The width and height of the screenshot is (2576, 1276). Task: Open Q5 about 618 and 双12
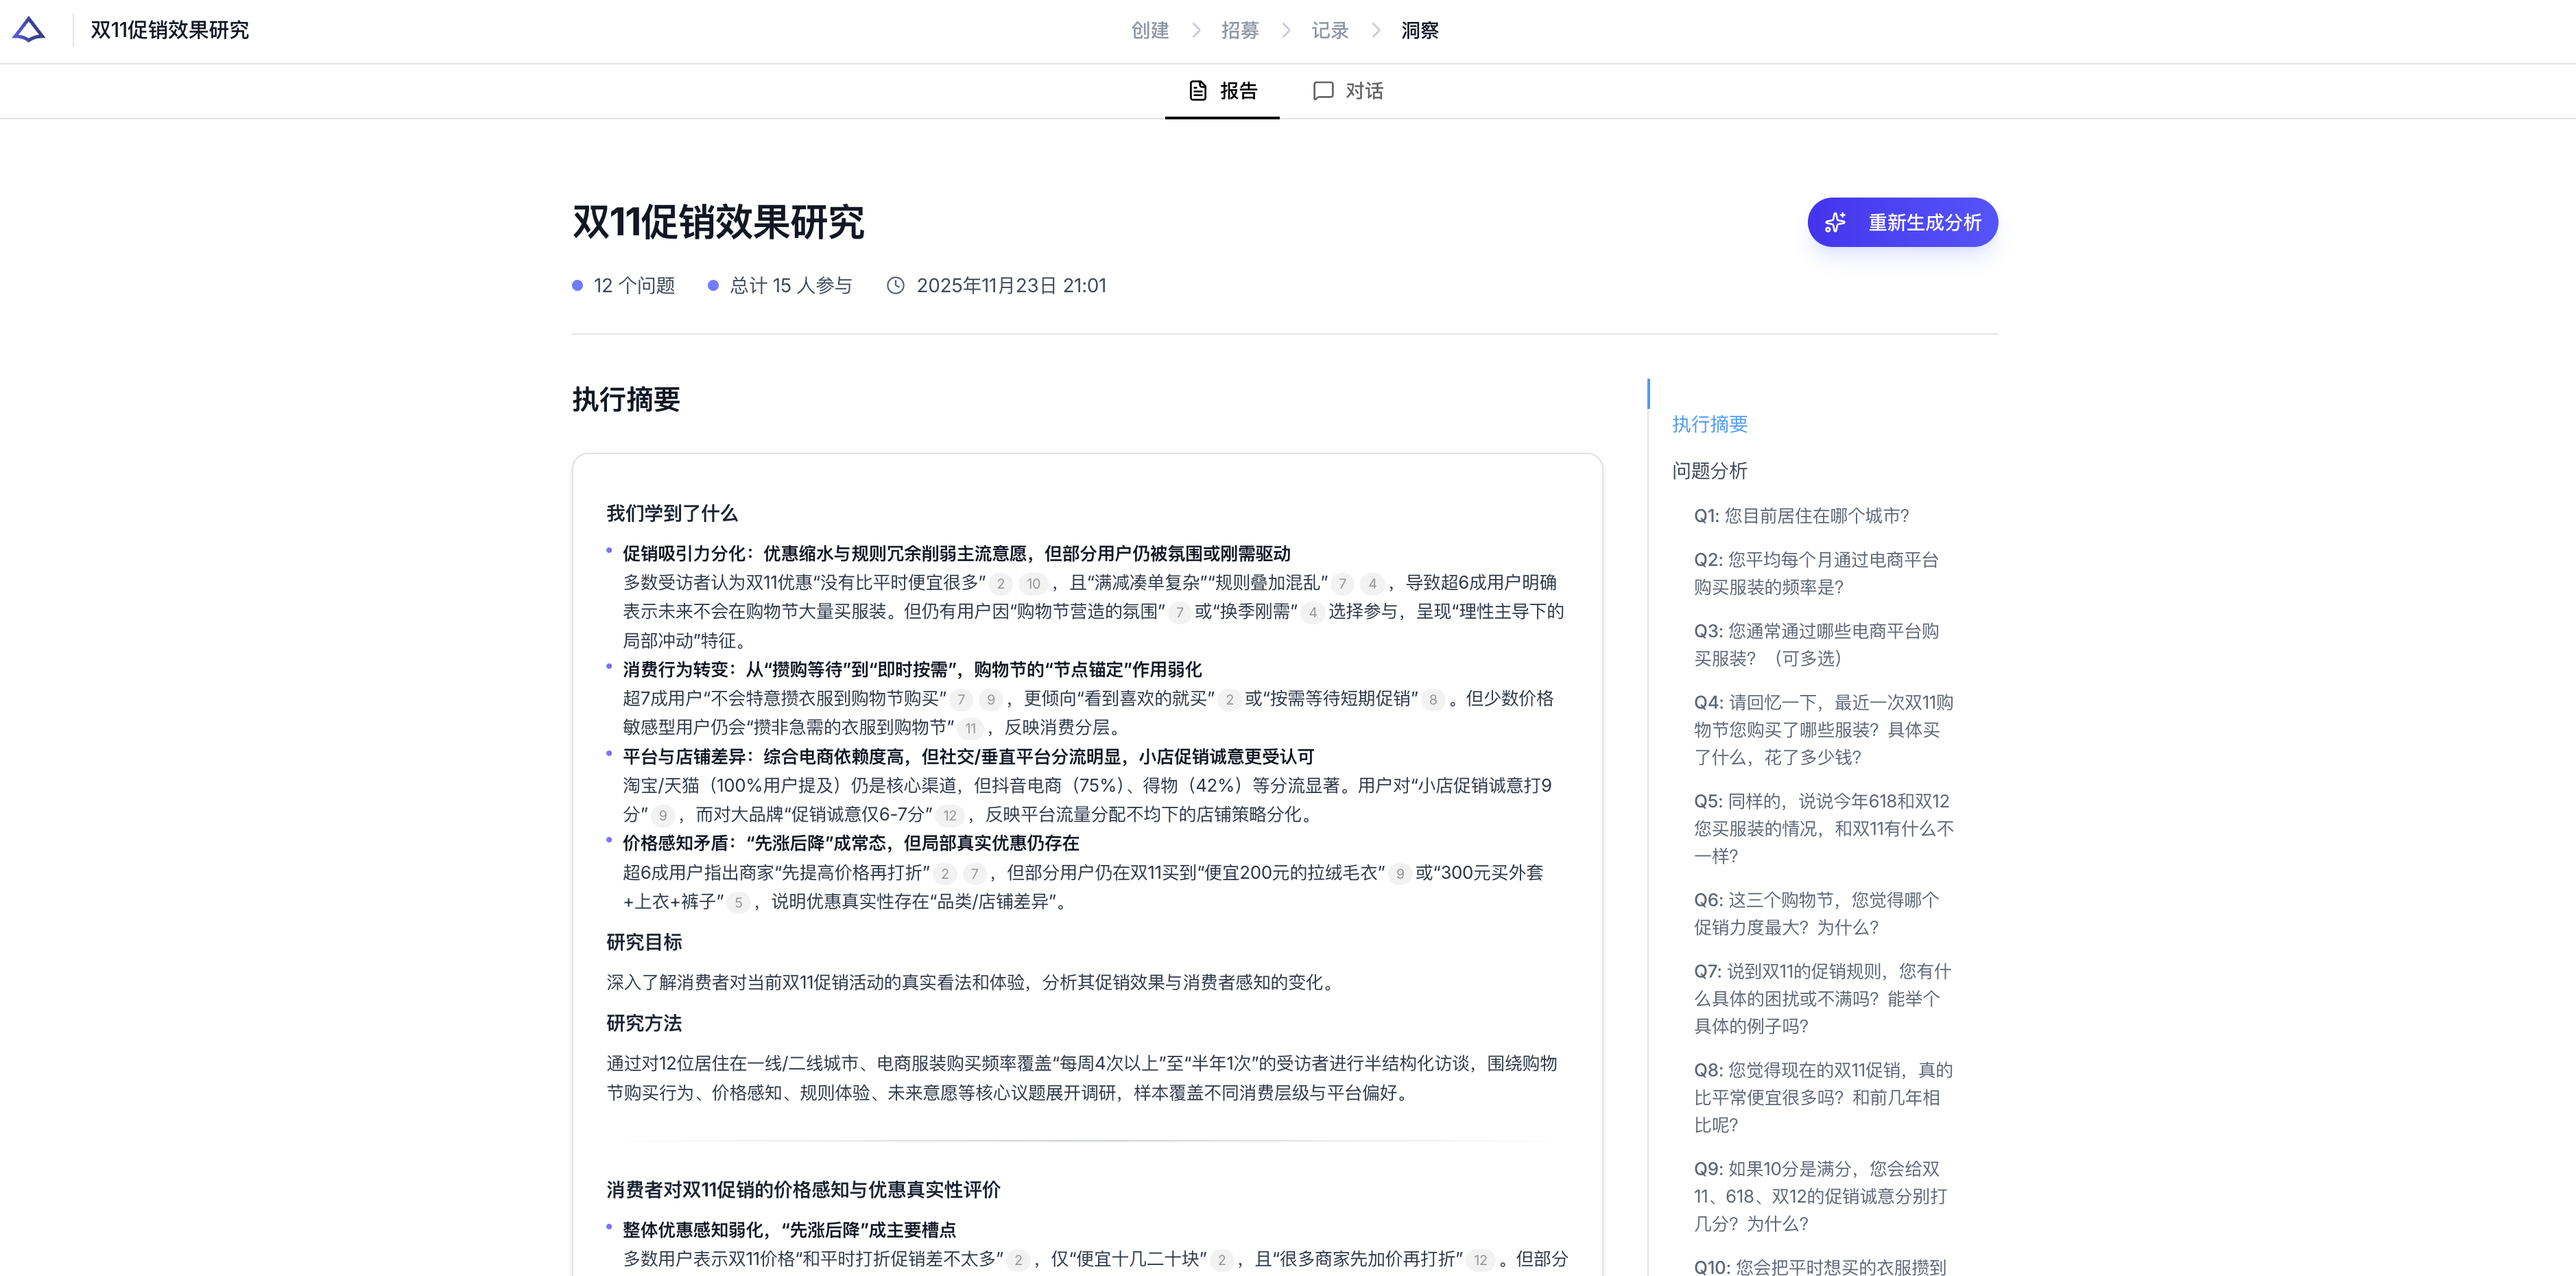pyautogui.click(x=1823, y=828)
